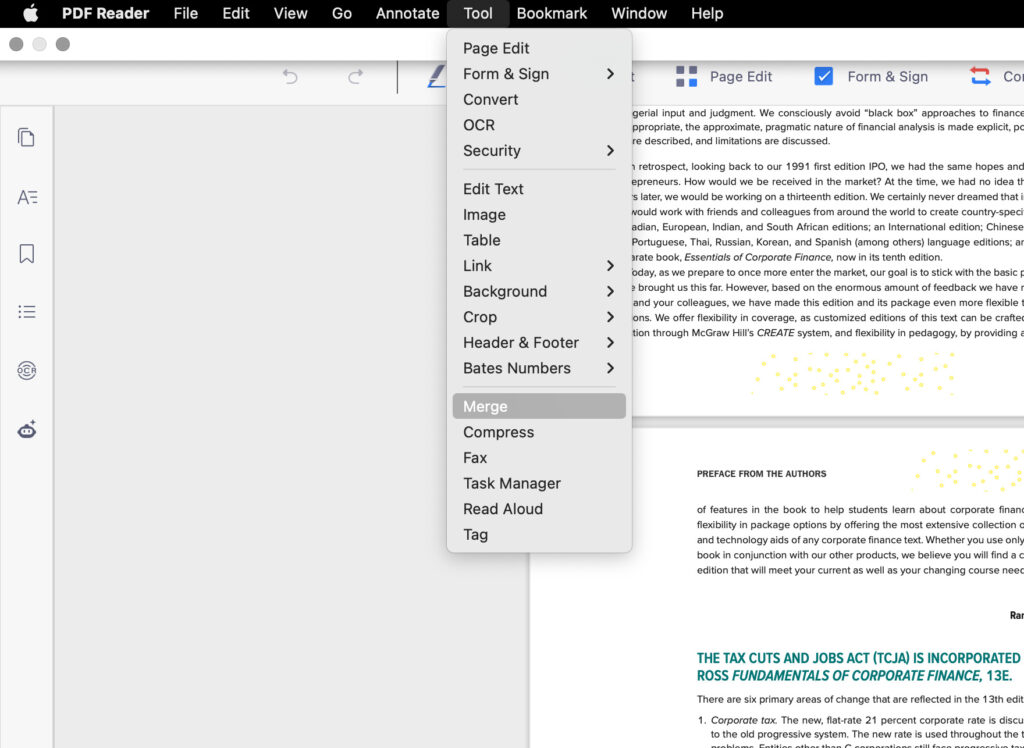This screenshot has height=748, width=1024.
Task: Click the Page Edit grid icon in toolbar
Action: pos(687,76)
